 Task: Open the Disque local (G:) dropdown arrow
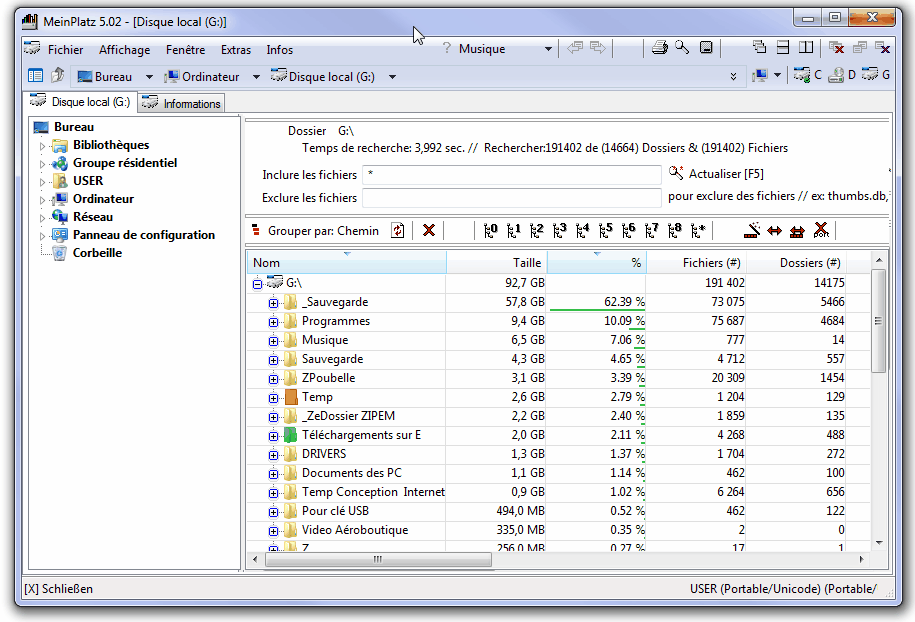click(393, 77)
